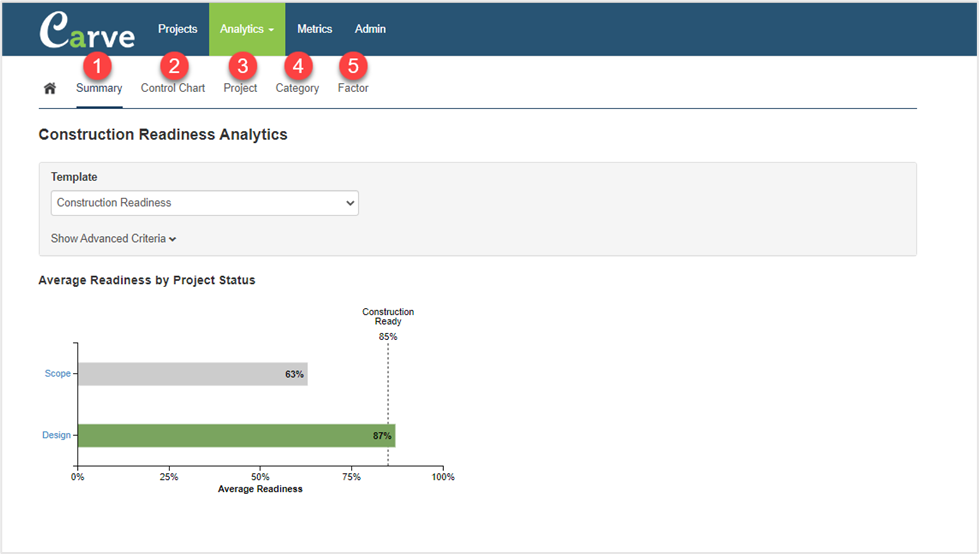This screenshot has height=554, width=979.
Task: Click the 87% bar value
Action: pyautogui.click(x=382, y=436)
